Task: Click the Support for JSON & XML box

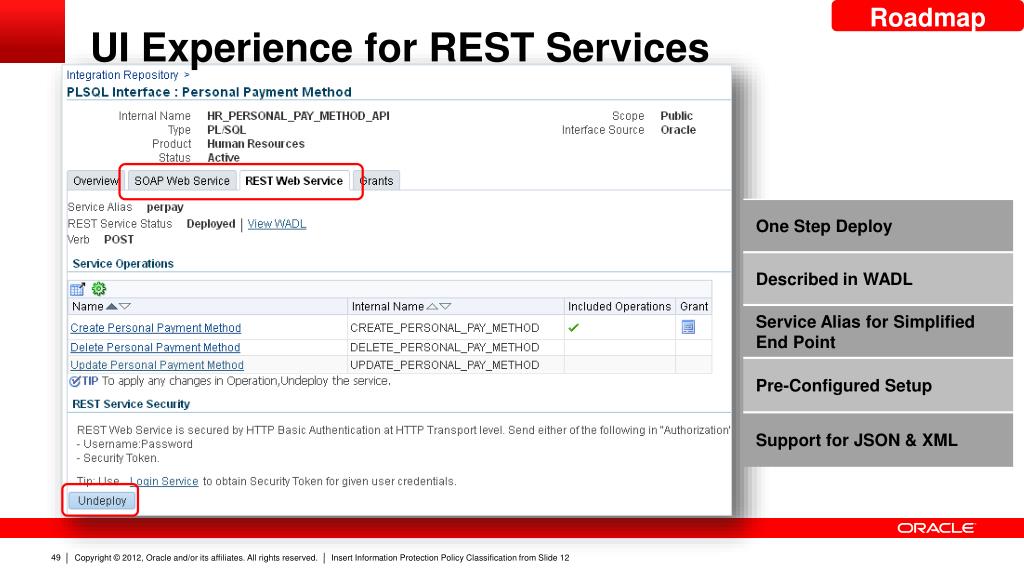Action: tap(878, 440)
